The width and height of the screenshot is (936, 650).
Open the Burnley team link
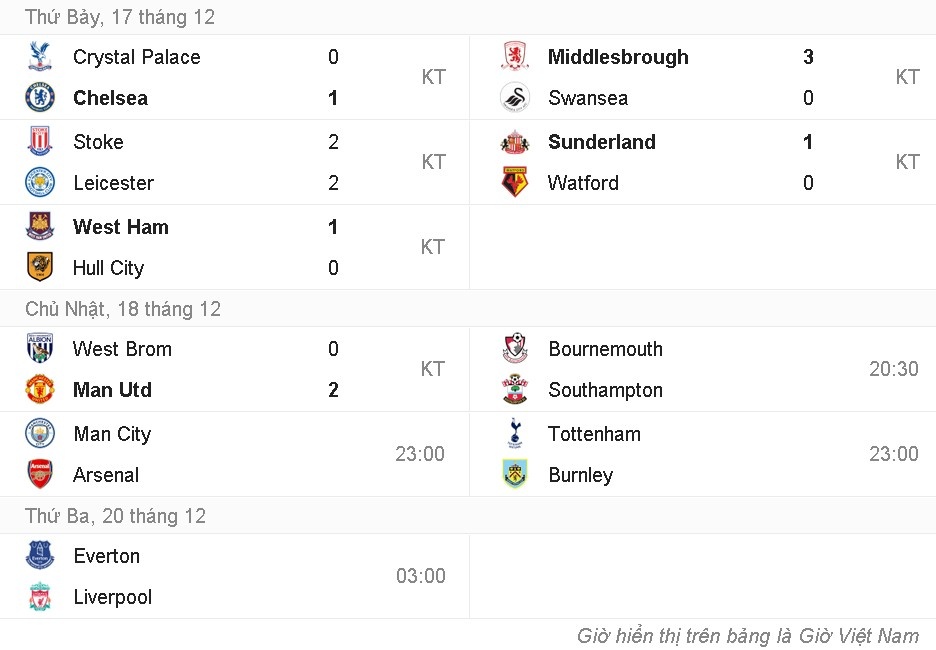coord(580,475)
